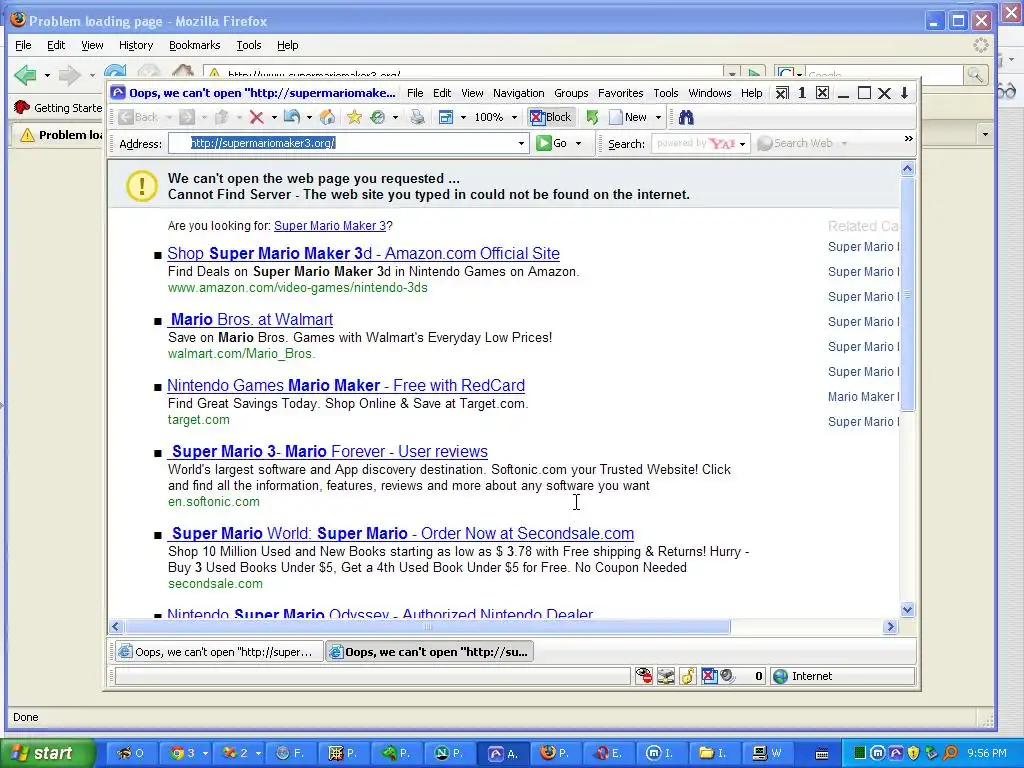Image resolution: width=1024 pixels, height=768 pixels.
Task: Switch to the Firefox taskbar button
Action: [x=556, y=753]
